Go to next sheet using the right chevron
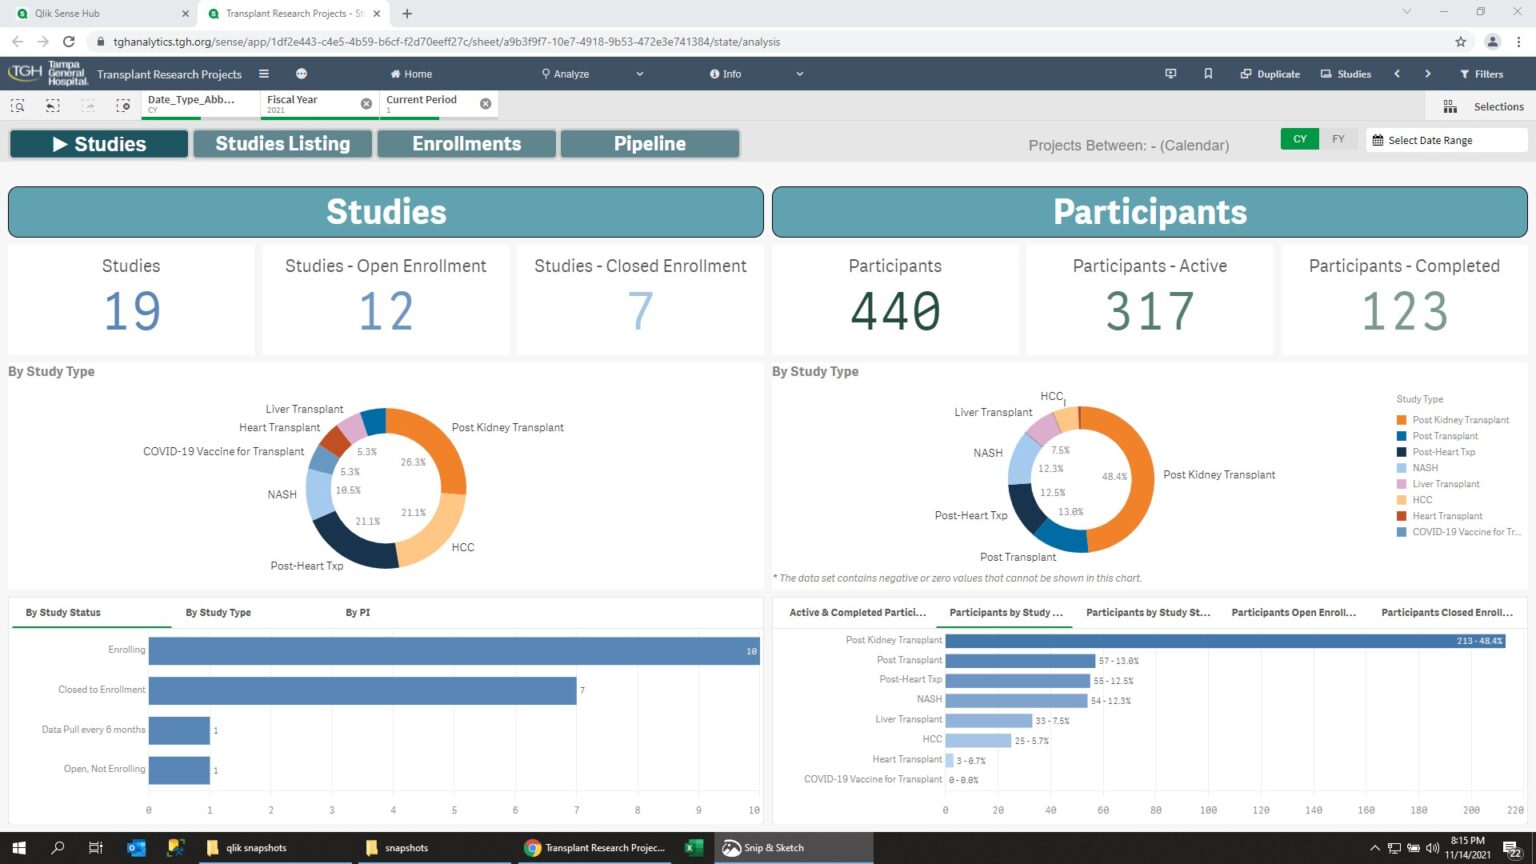This screenshot has height=864, width=1536. pyautogui.click(x=1428, y=73)
